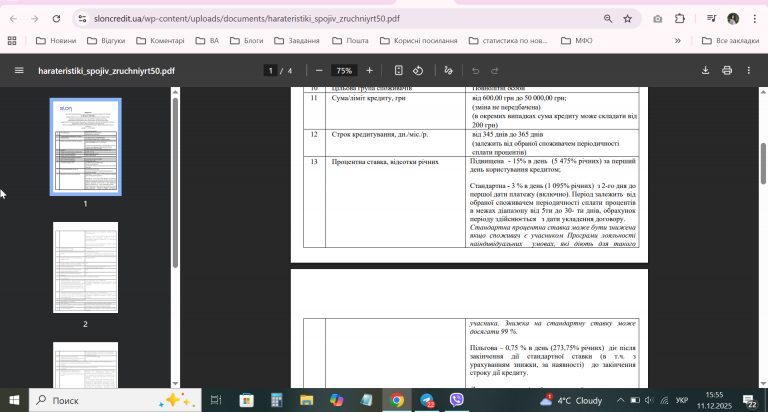Viewport: 768px width, 412px height.
Task: Download the PDF file
Action: pos(705,71)
